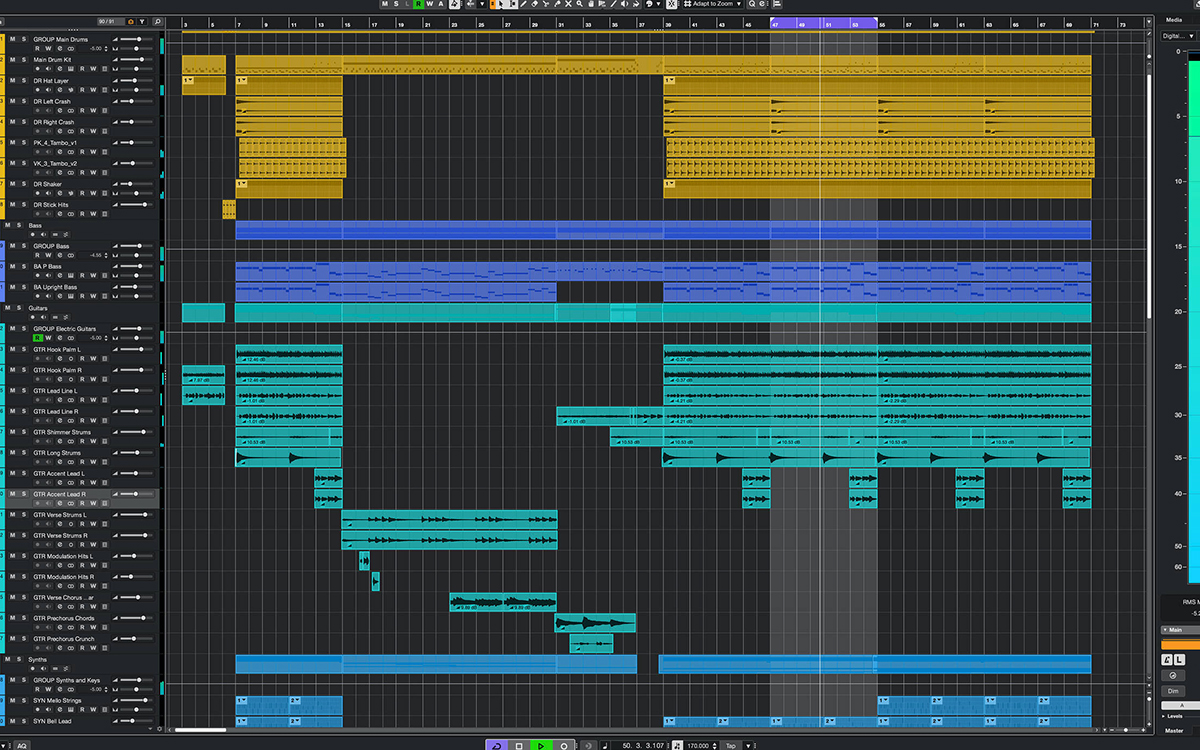Solo the BA P Bass track
Image resolution: width=1200 pixels, height=750 pixels.
24,267
